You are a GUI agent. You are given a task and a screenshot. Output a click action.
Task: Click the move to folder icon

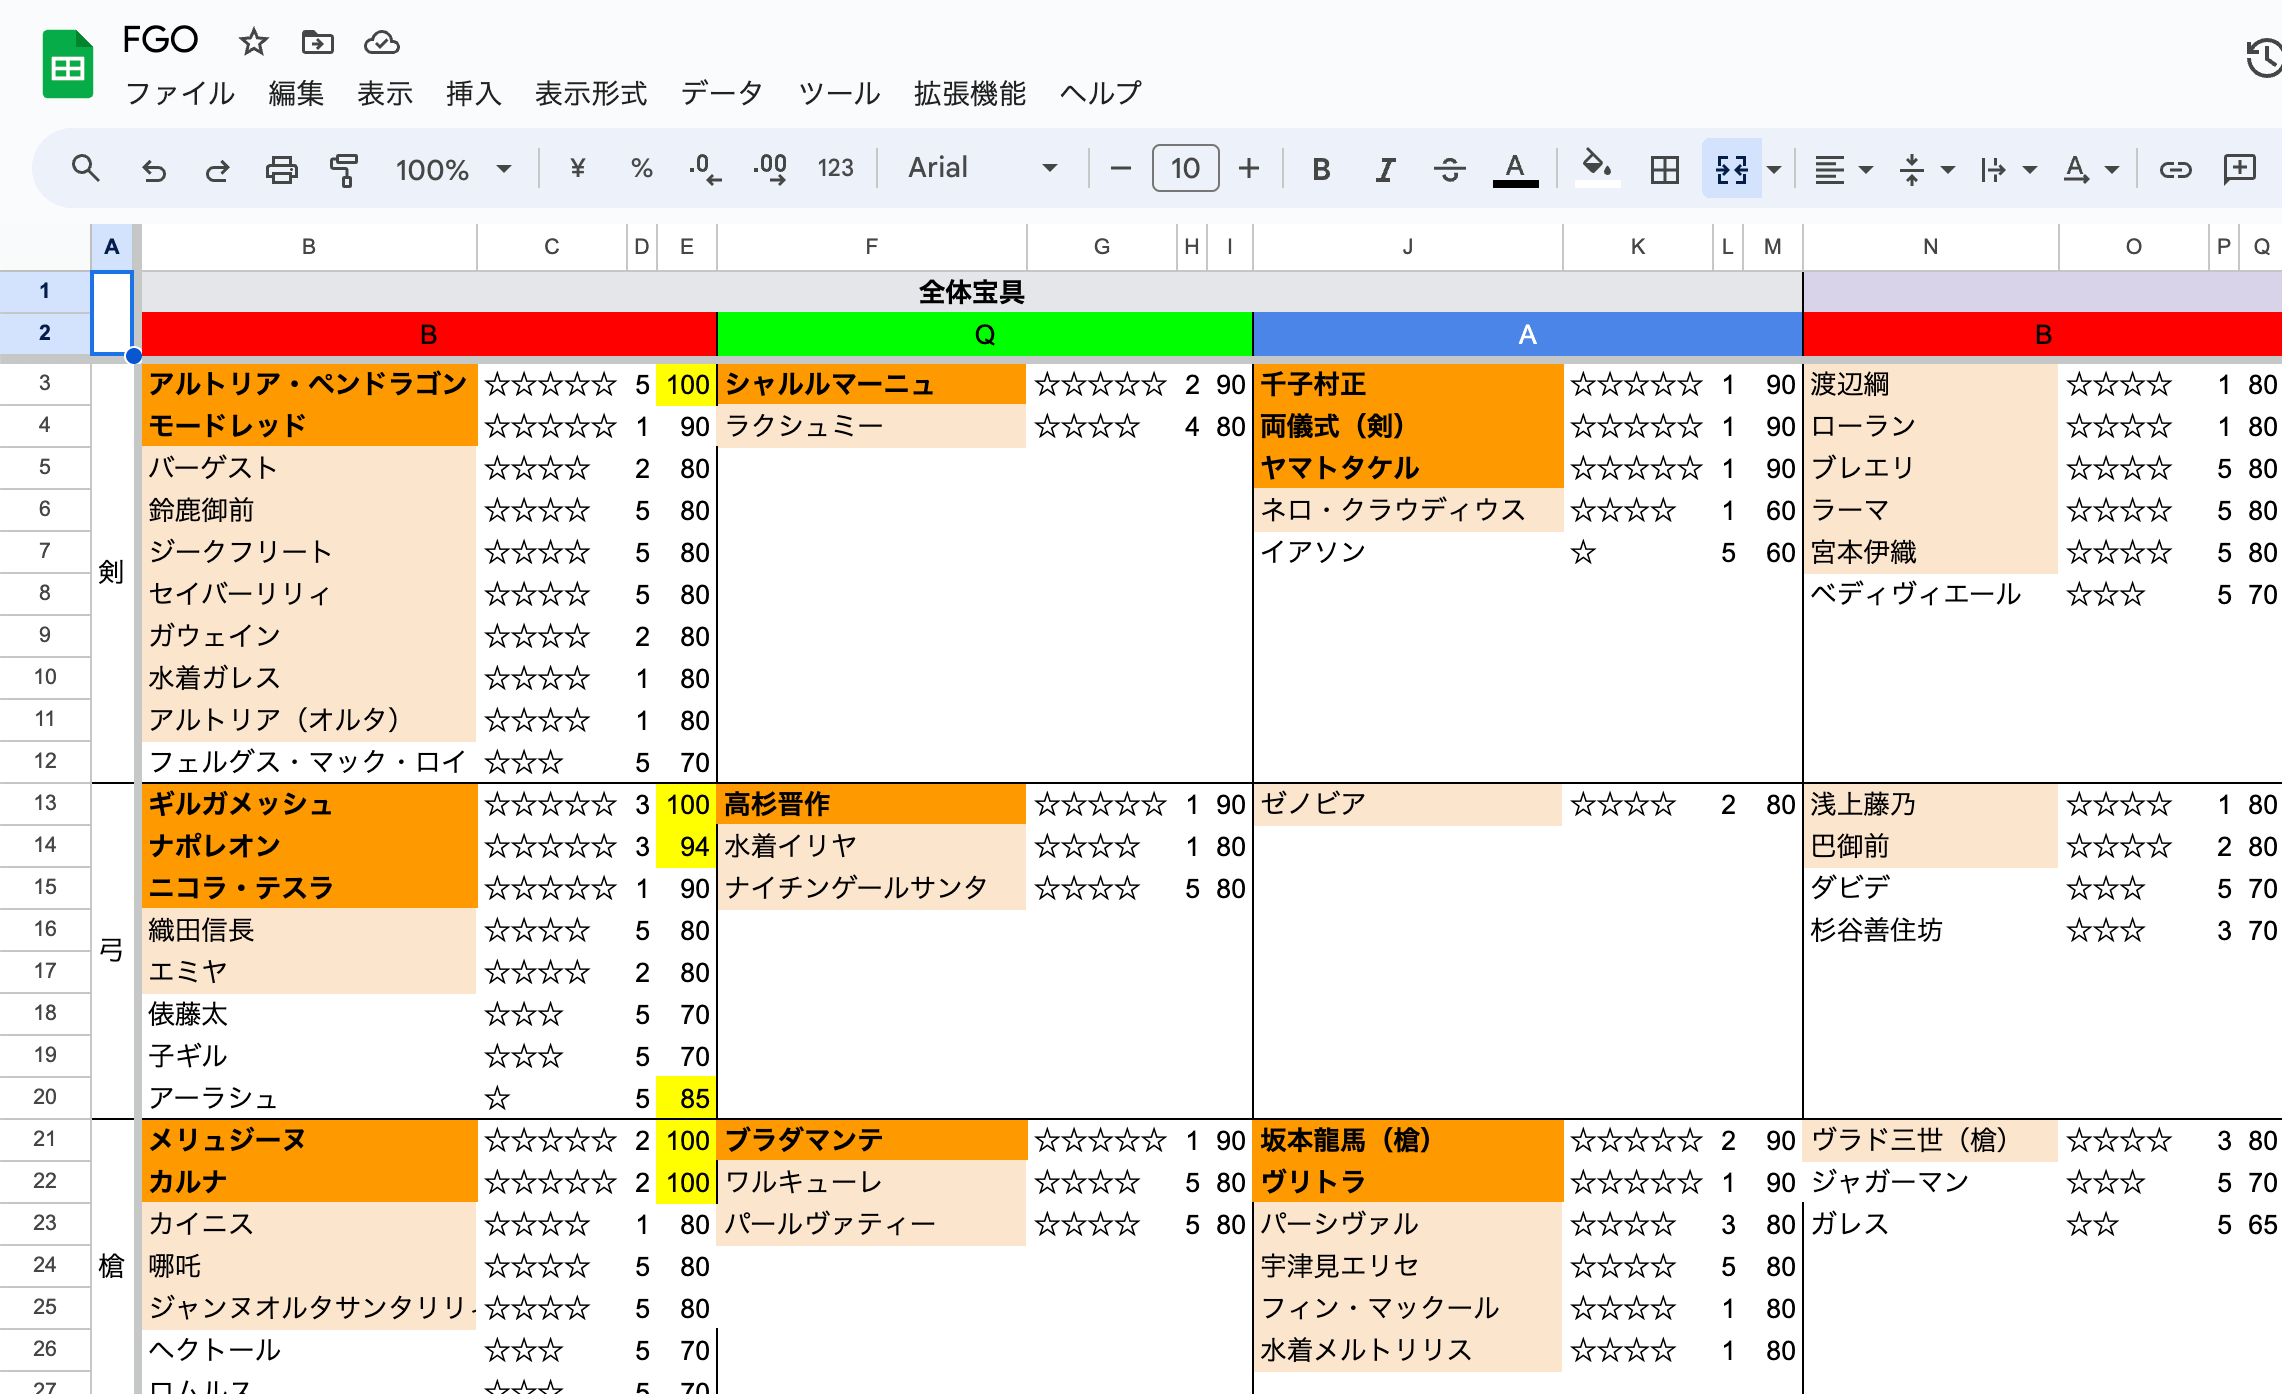tap(317, 42)
